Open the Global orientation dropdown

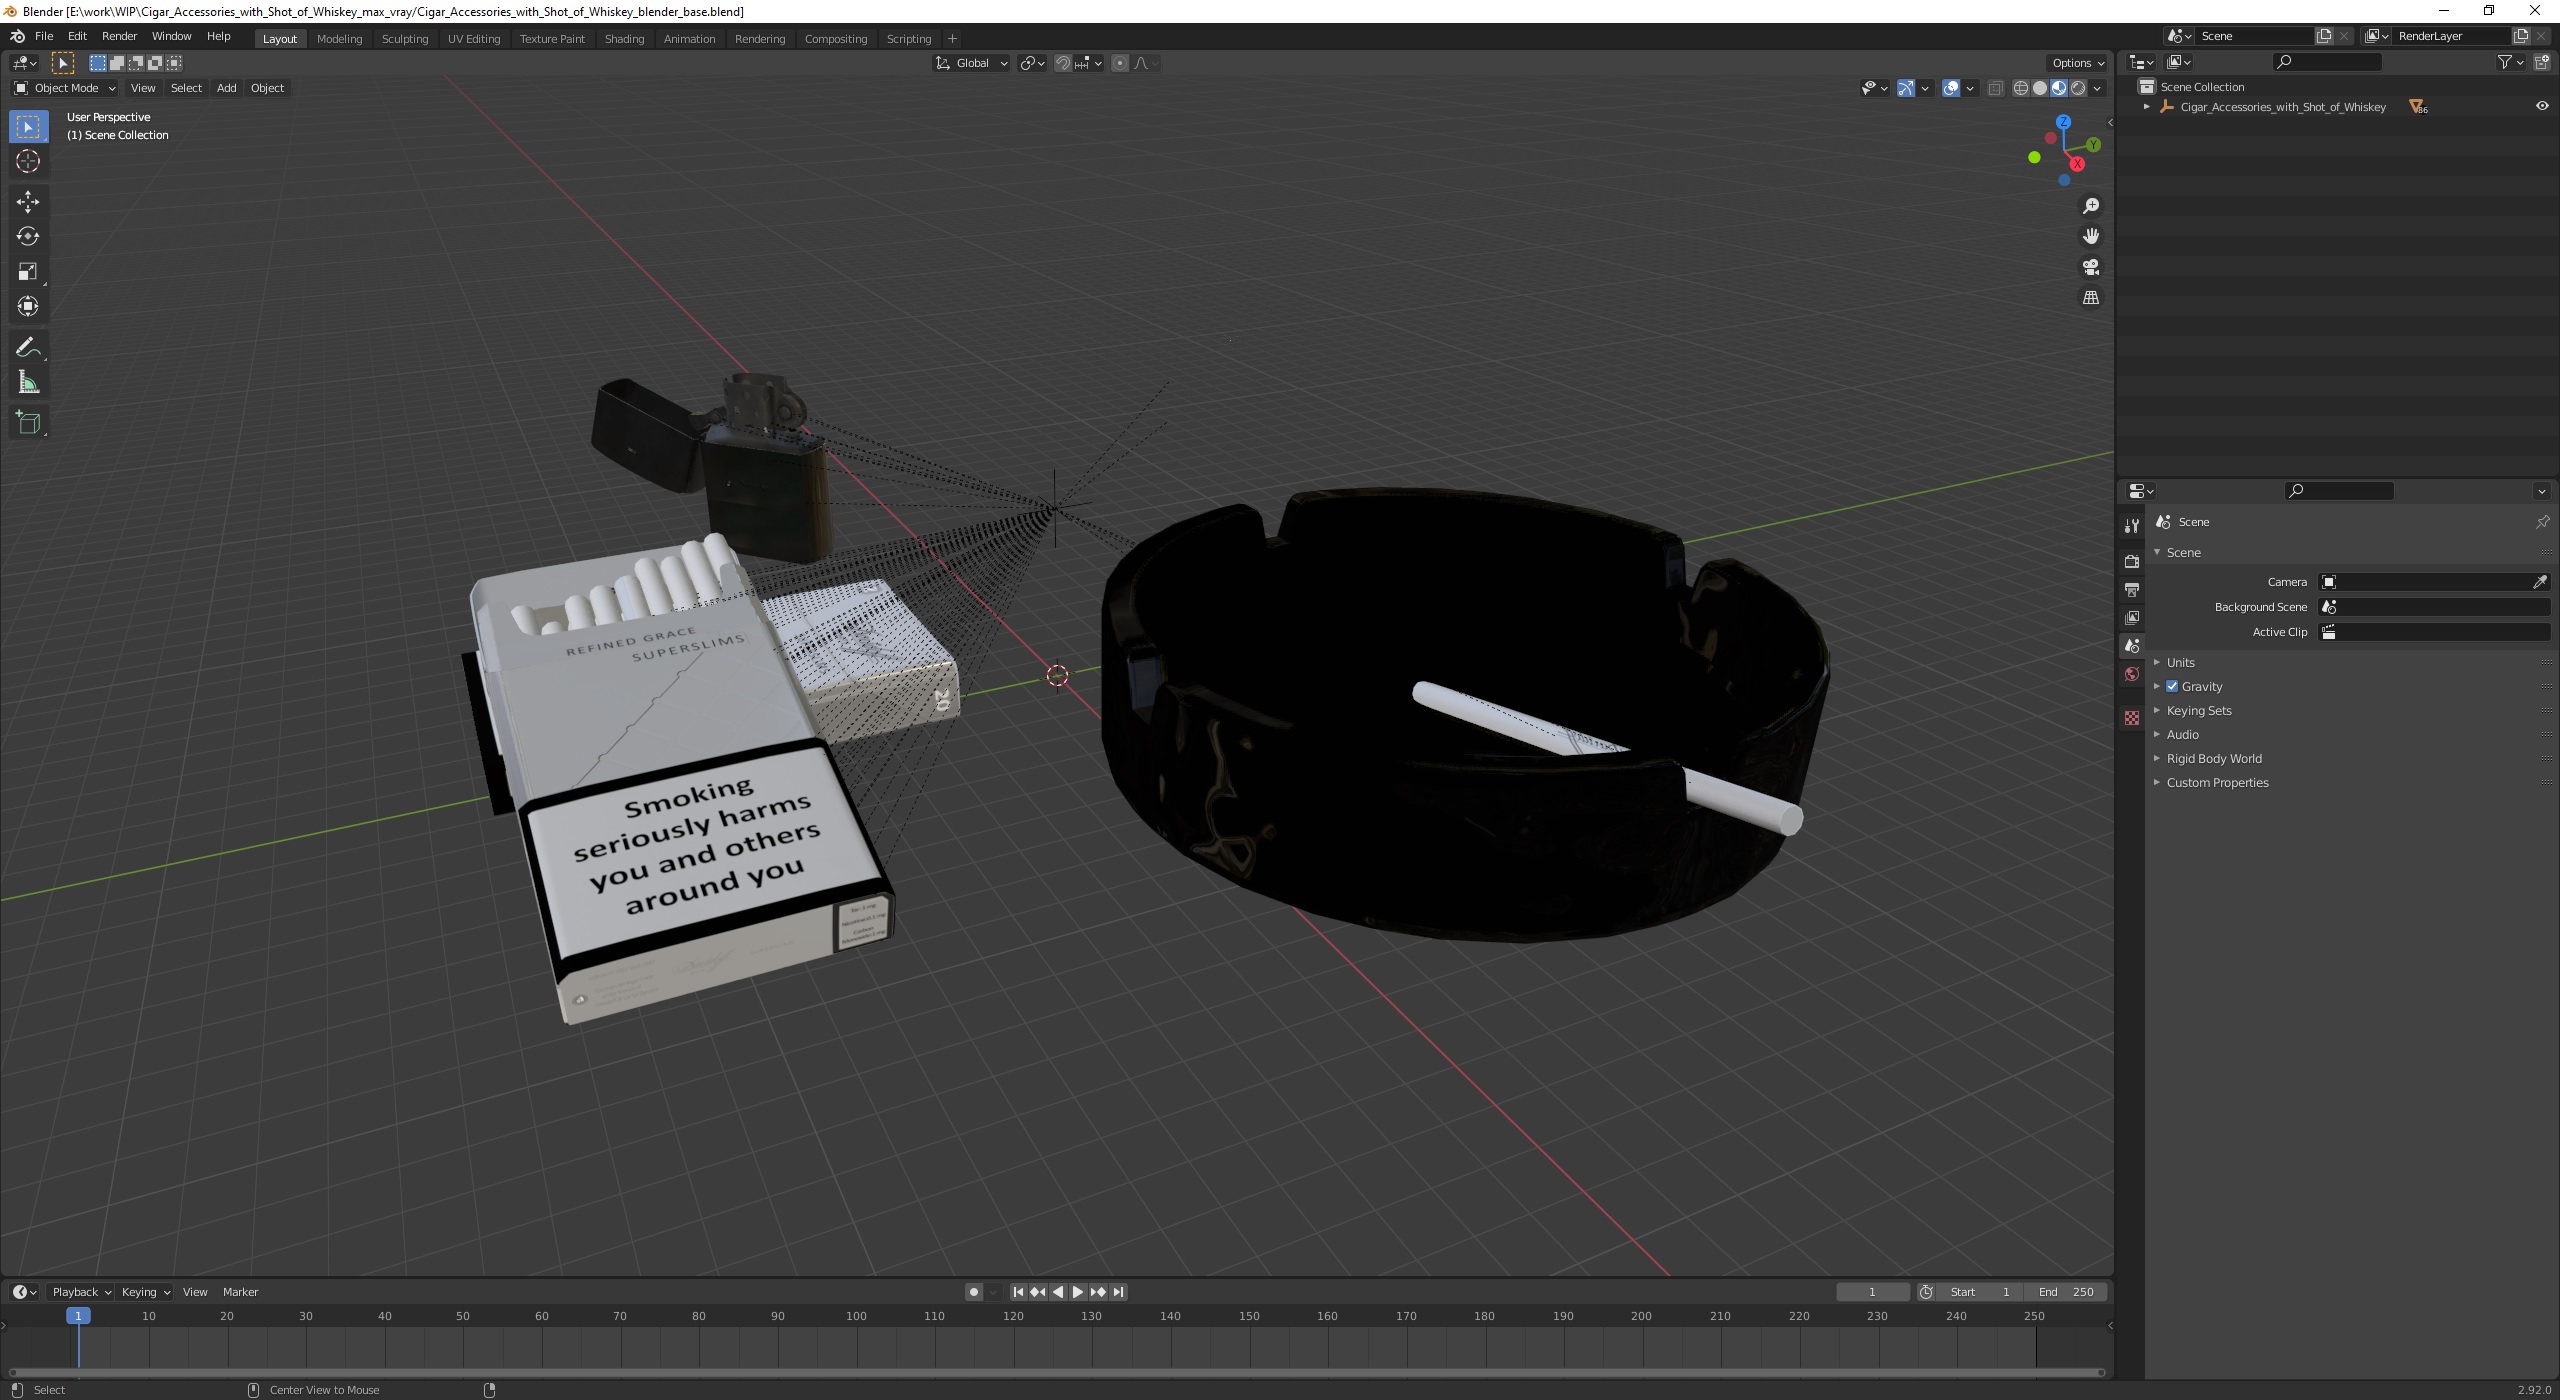click(x=971, y=63)
